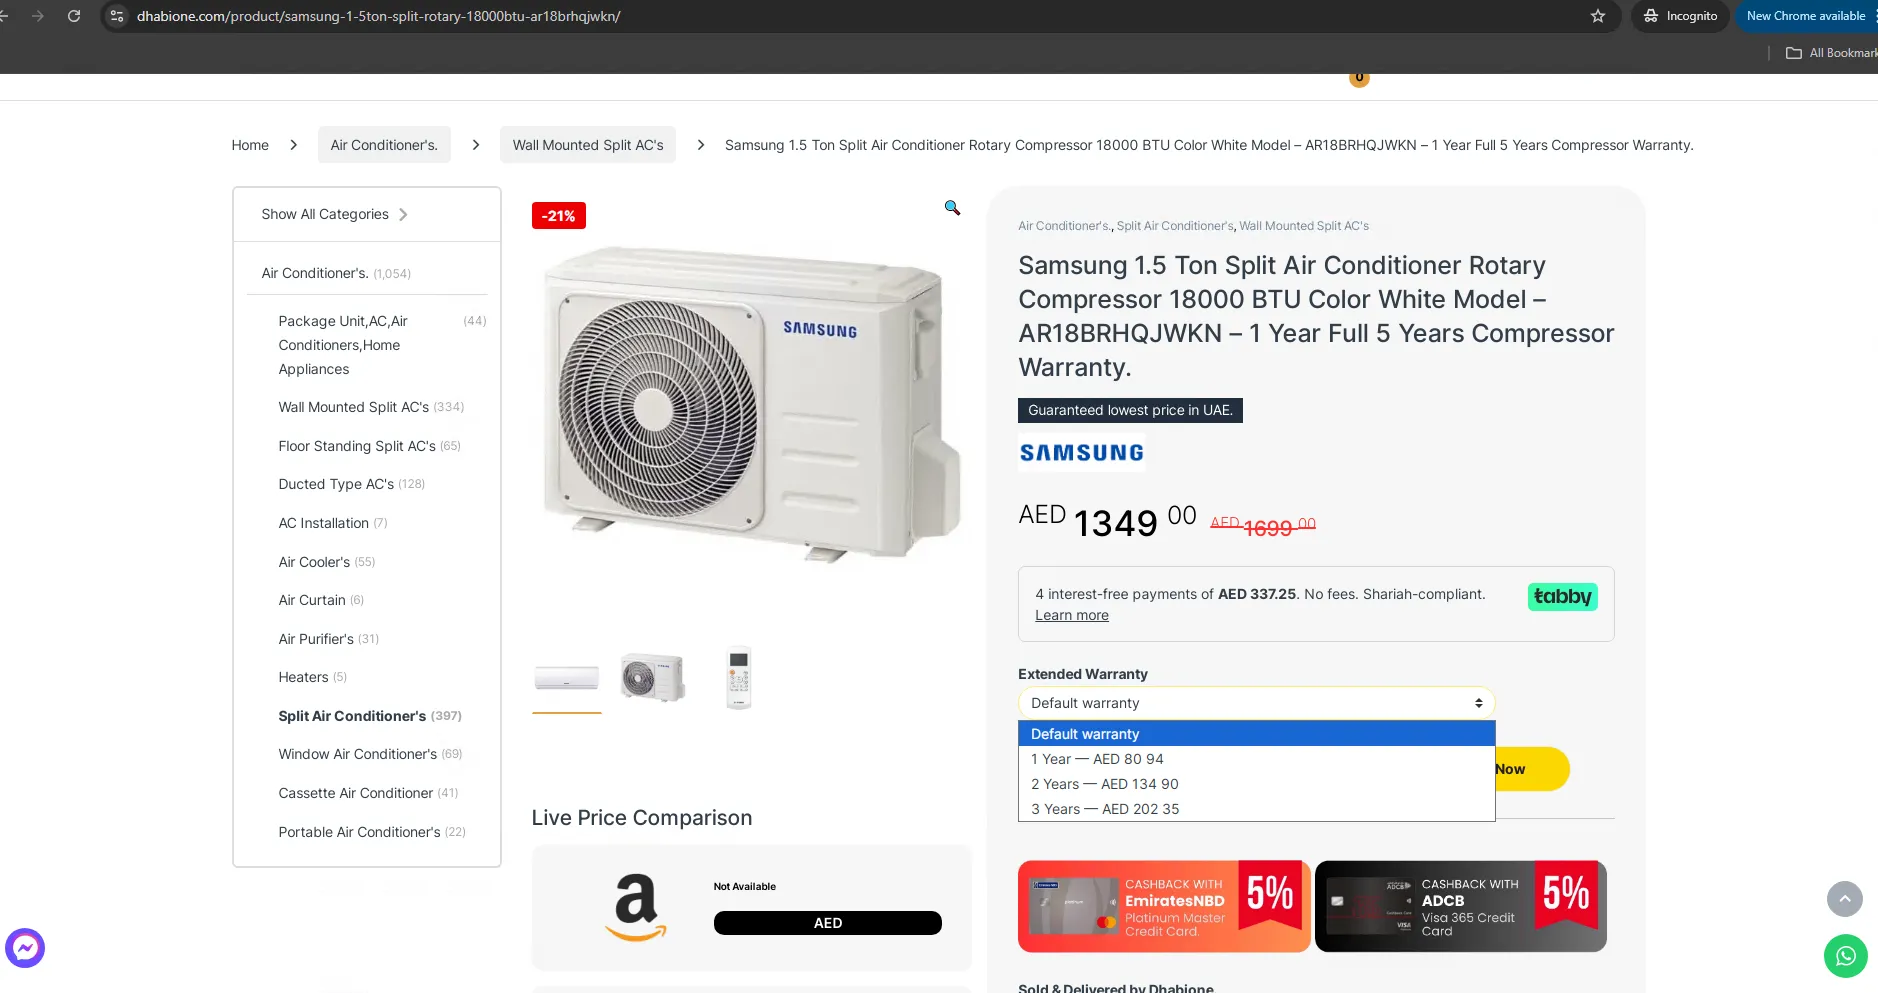Reload the current page
The image size is (1878, 993).
click(x=74, y=16)
